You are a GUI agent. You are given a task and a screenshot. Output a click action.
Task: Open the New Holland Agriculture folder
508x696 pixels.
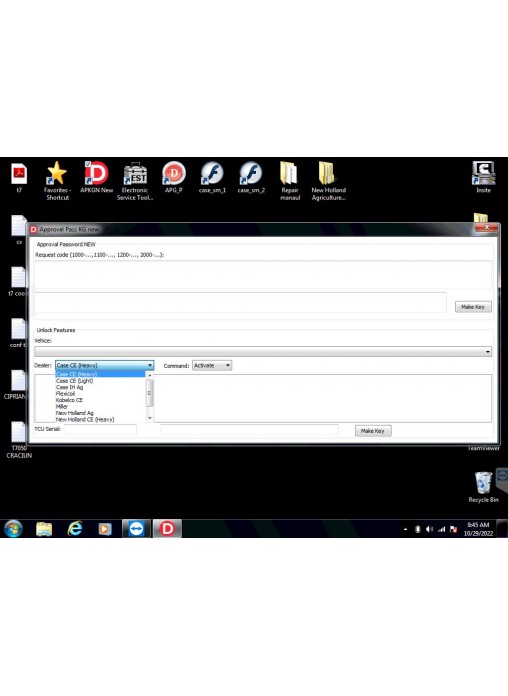pyautogui.click(x=329, y=181)
